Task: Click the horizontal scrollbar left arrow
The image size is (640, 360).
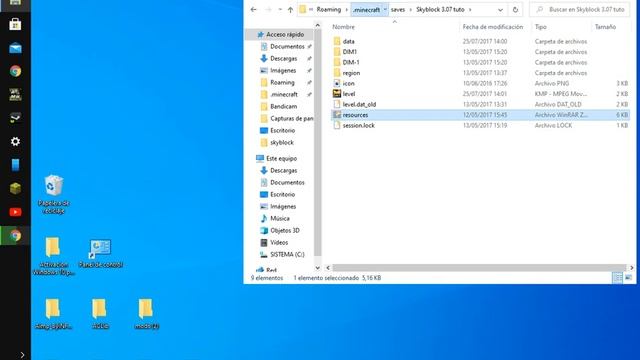Action: [328, 268]
